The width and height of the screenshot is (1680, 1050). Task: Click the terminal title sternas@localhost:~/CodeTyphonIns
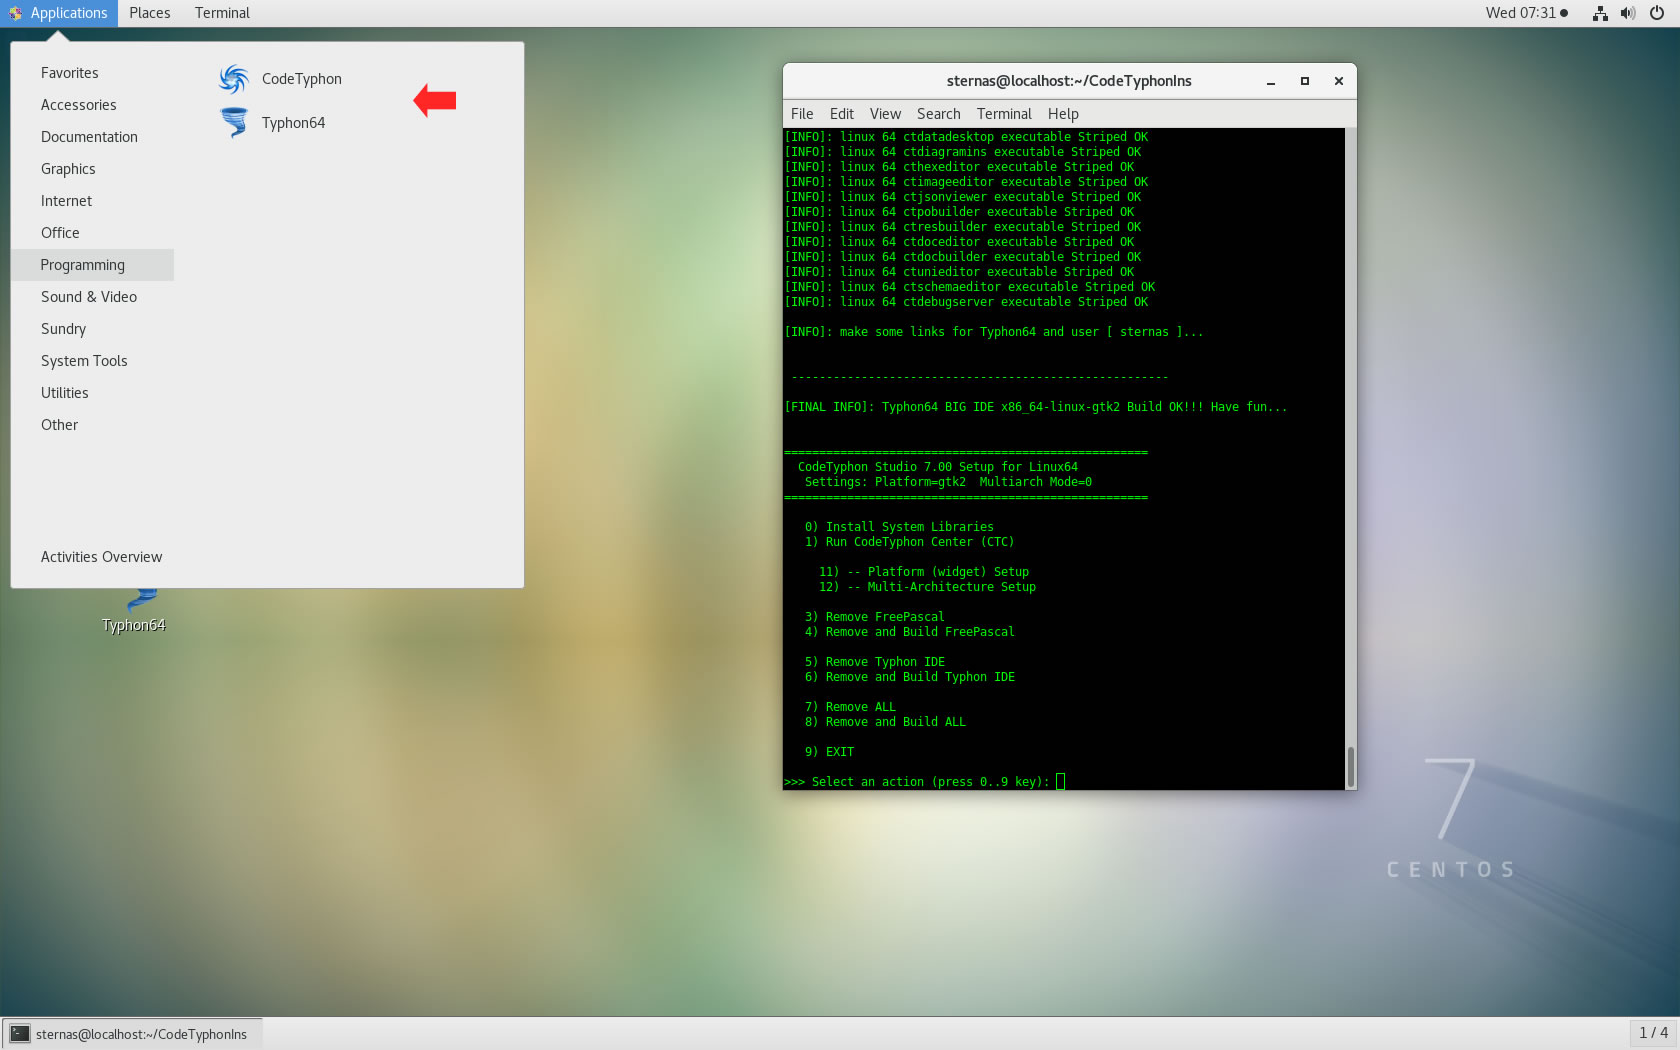1069,81
